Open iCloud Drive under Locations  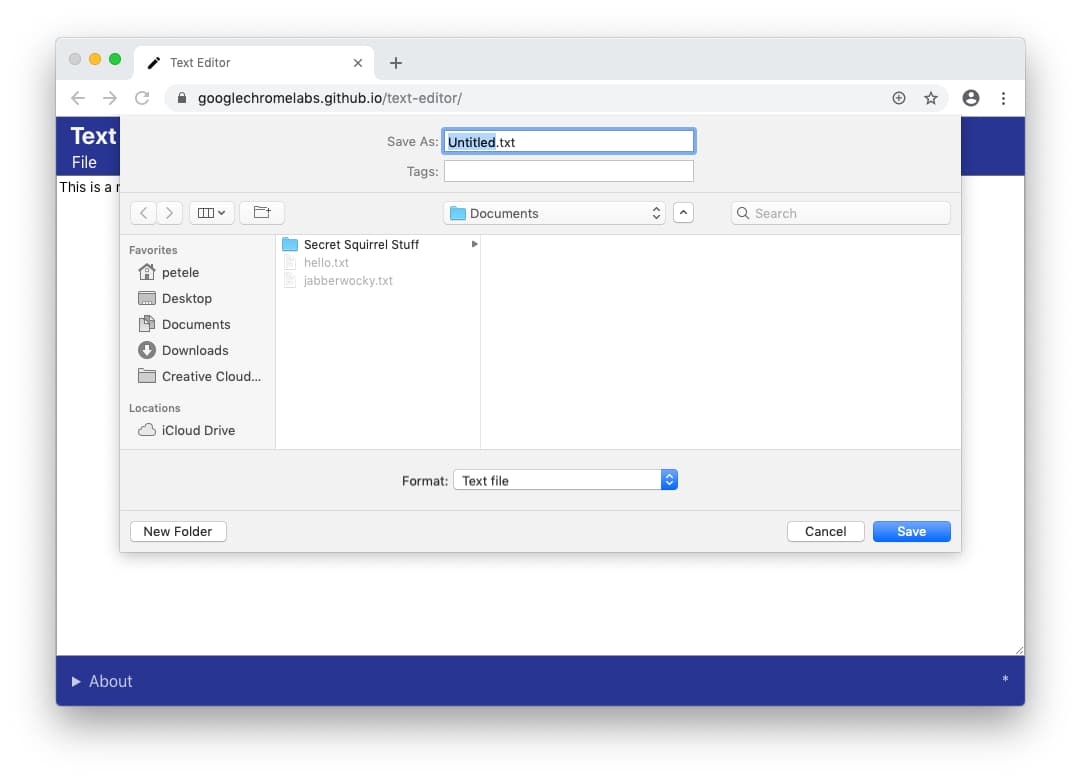pyautogui.click(x=197, y=430)
